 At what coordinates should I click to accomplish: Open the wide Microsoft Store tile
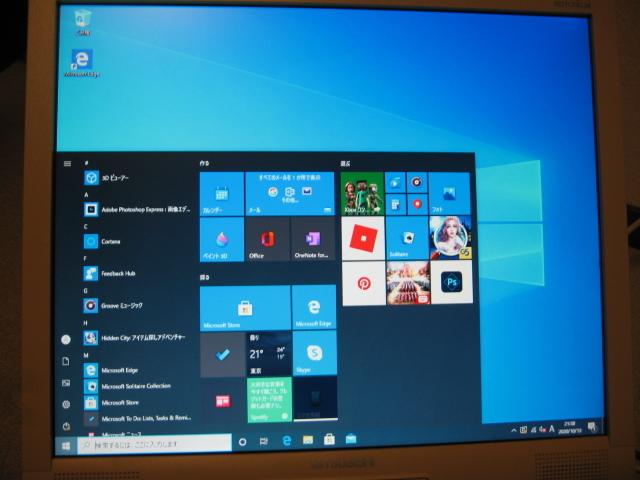(x=245, y=308)
